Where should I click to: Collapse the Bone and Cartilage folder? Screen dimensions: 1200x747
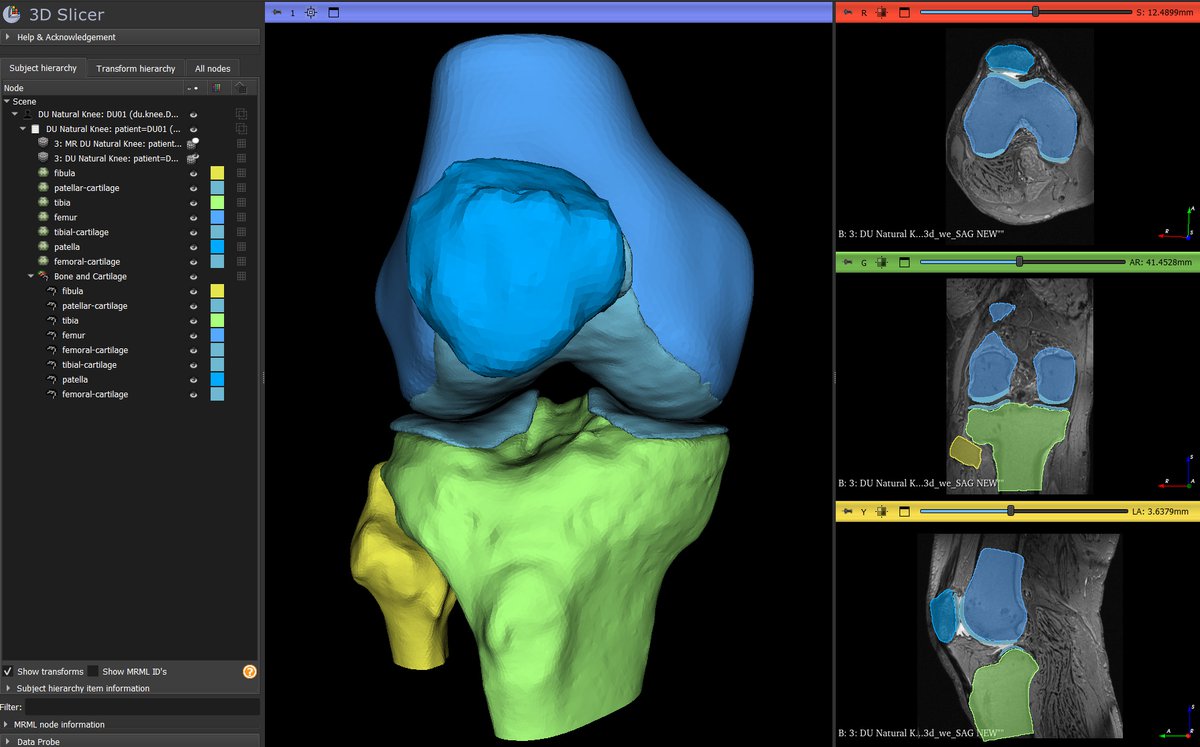coord(31,276)
